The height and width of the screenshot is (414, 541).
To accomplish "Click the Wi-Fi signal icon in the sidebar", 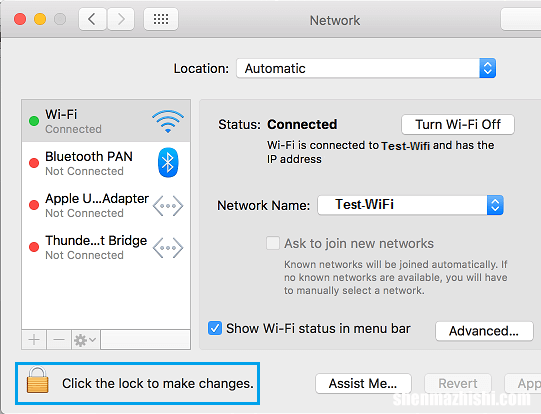I will [x=168, y=121].
